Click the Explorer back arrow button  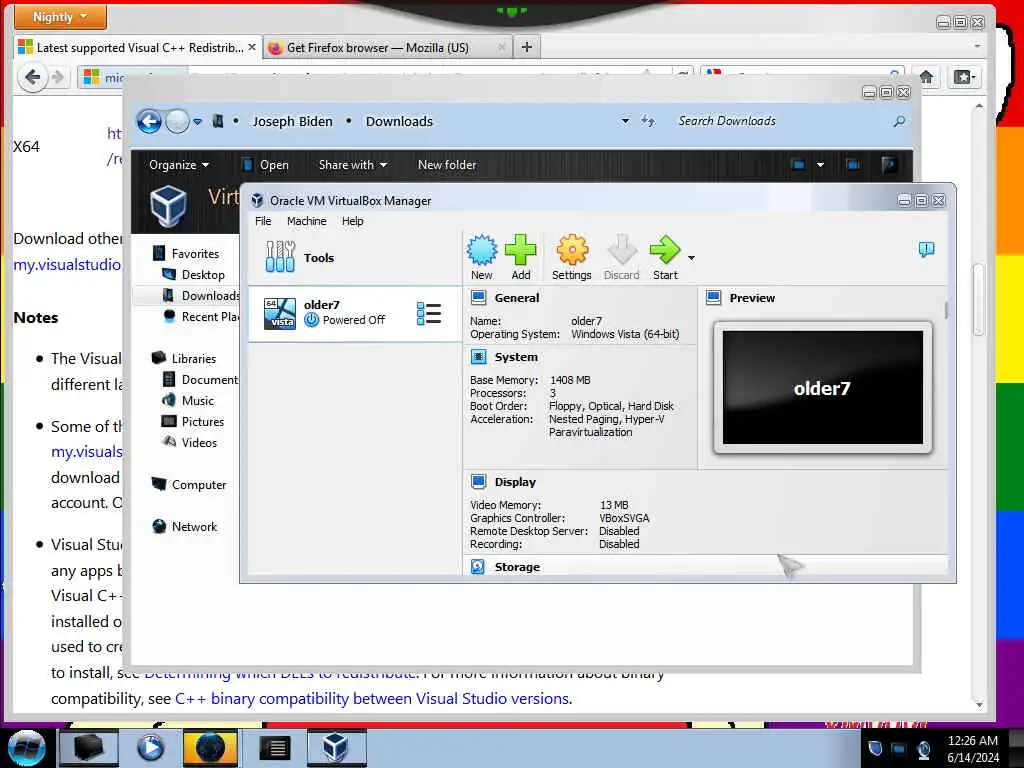[x=149, y=121]
